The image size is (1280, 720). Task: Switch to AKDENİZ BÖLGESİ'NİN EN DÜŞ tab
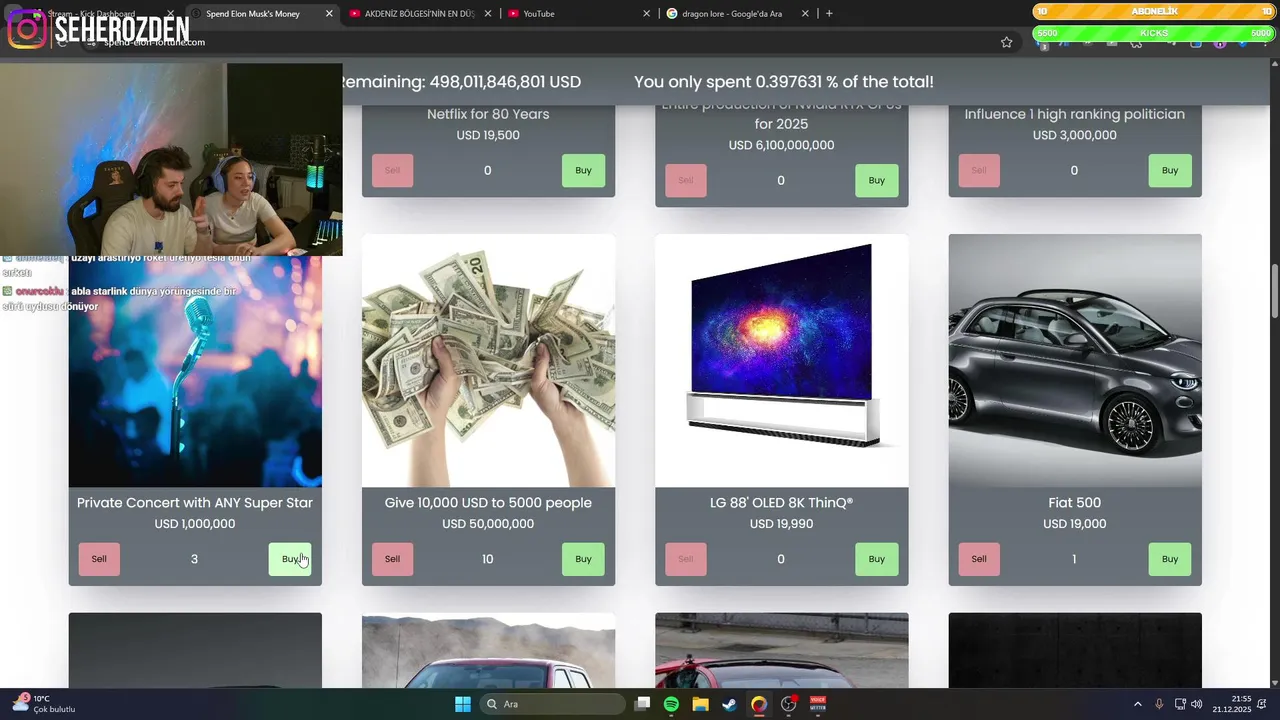click(419, 14)
